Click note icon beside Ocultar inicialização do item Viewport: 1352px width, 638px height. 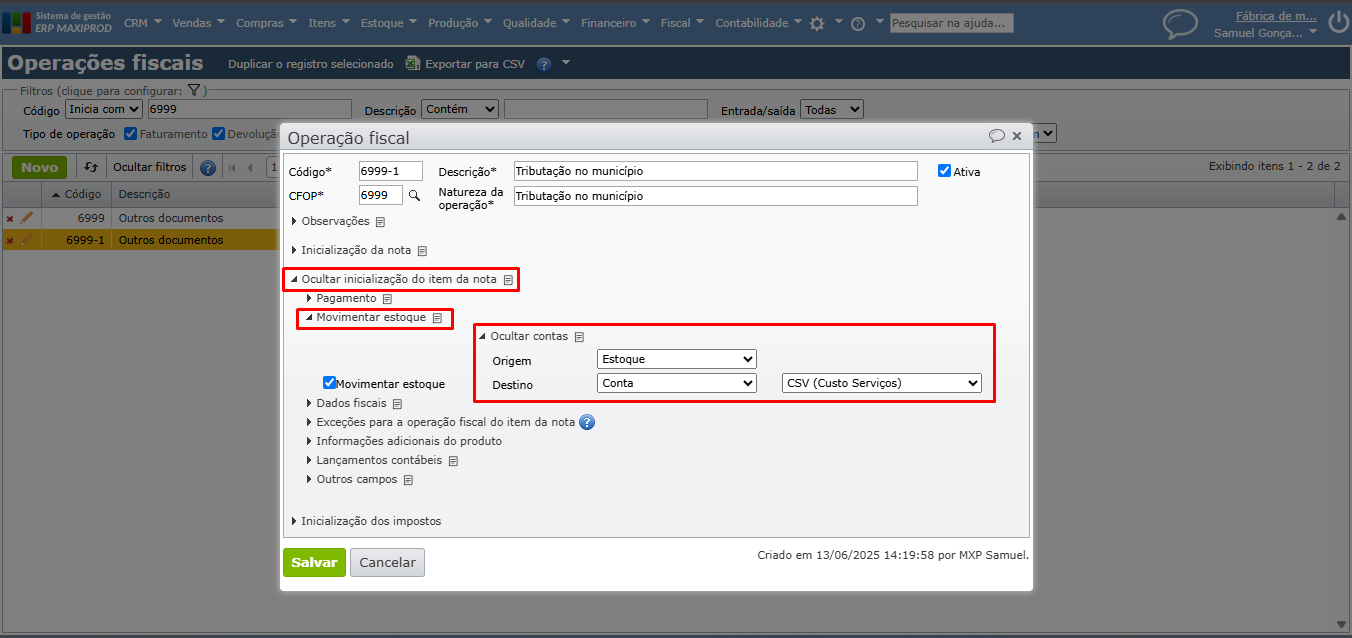coord(508,280)
